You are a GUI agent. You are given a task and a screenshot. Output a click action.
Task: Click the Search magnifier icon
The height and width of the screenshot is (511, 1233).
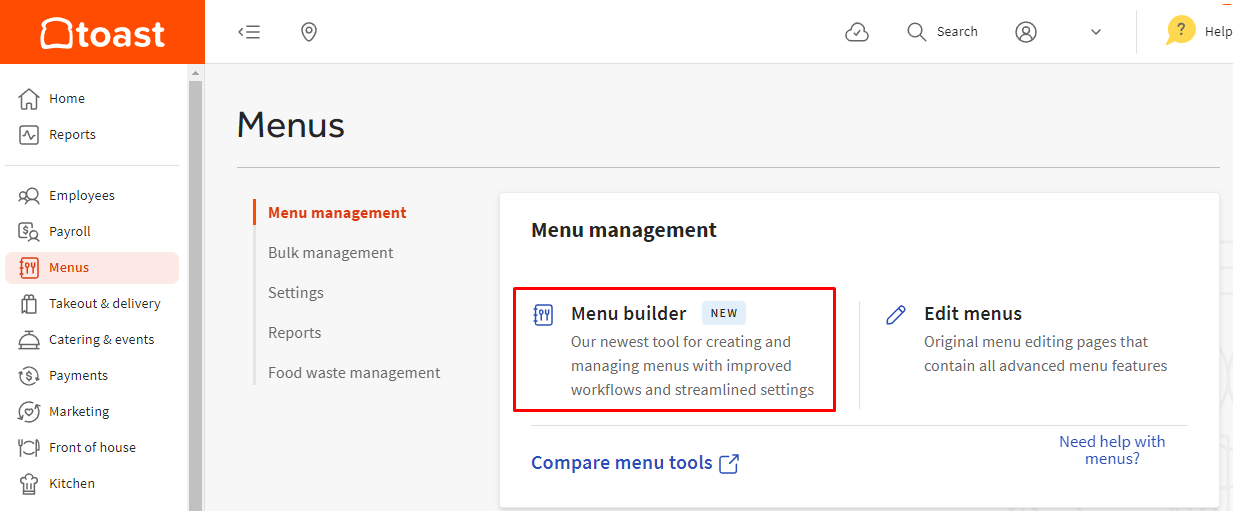click(x=916, y=32)
